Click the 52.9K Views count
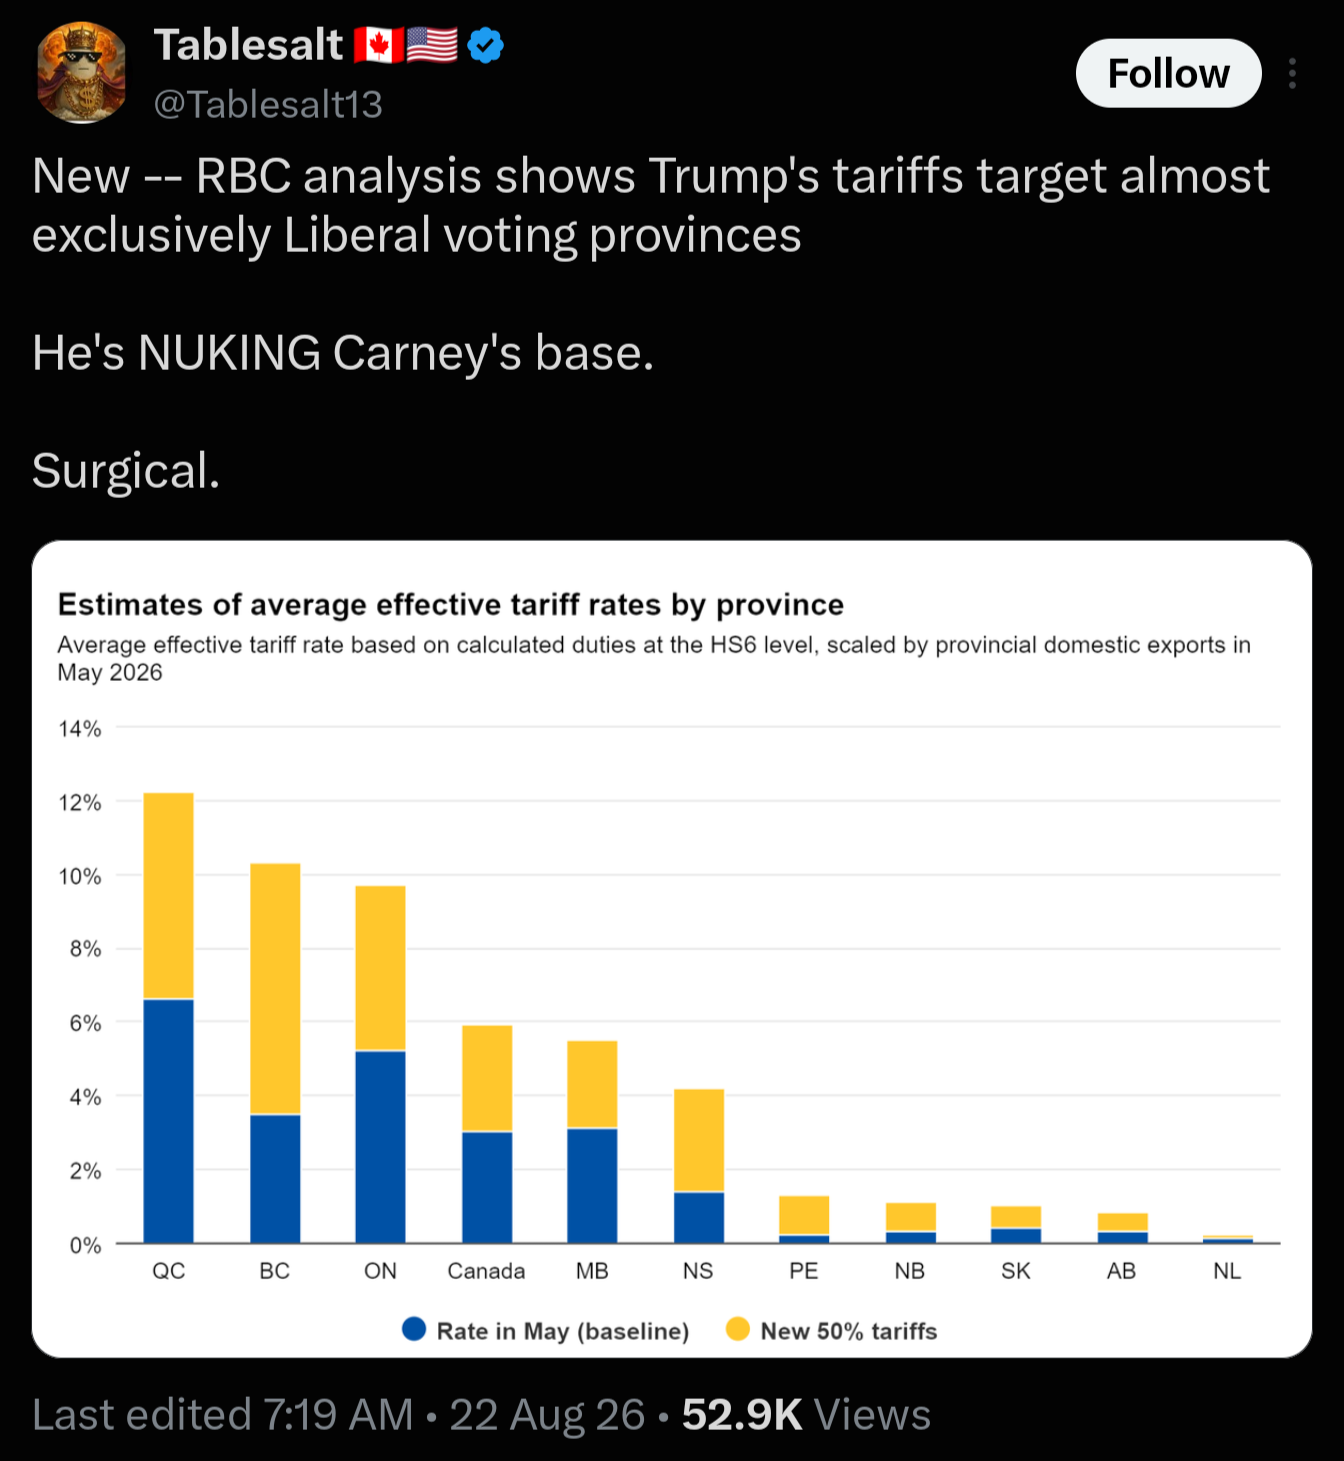 [x=806, y=1414]
